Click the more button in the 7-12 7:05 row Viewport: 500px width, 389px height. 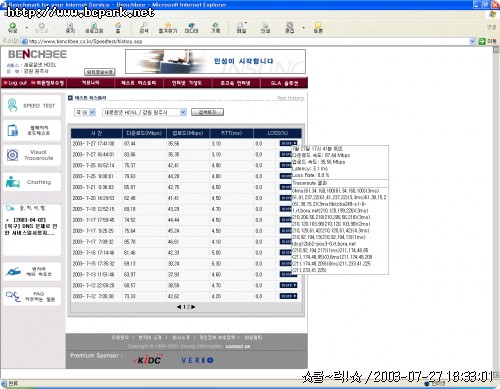[x=288, y=296]
